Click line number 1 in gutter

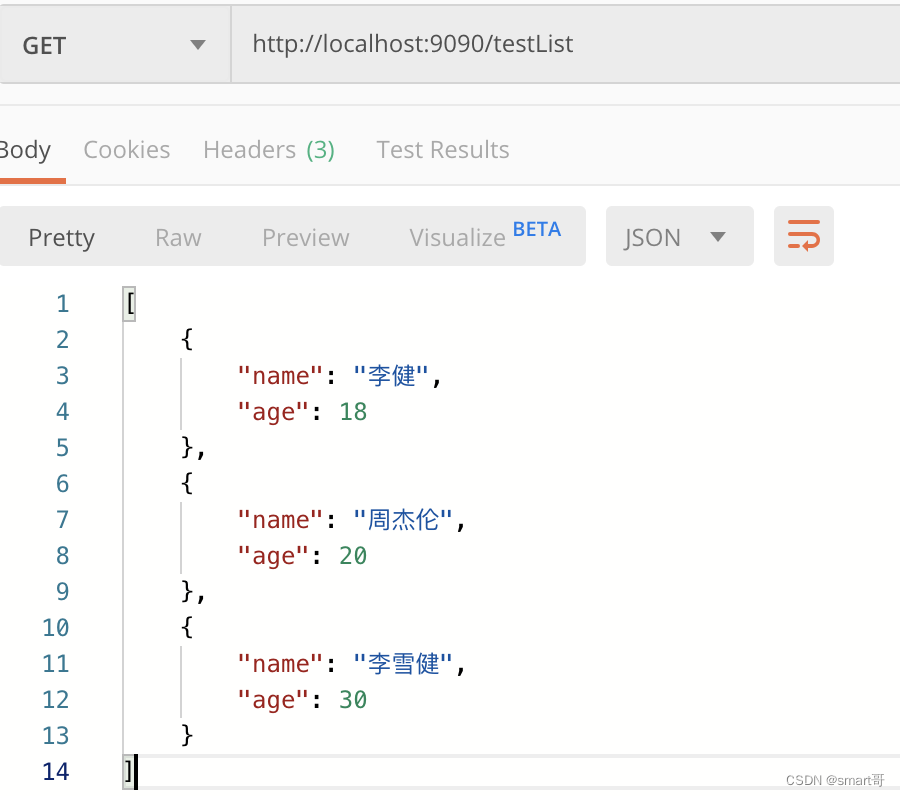(63, 304)
